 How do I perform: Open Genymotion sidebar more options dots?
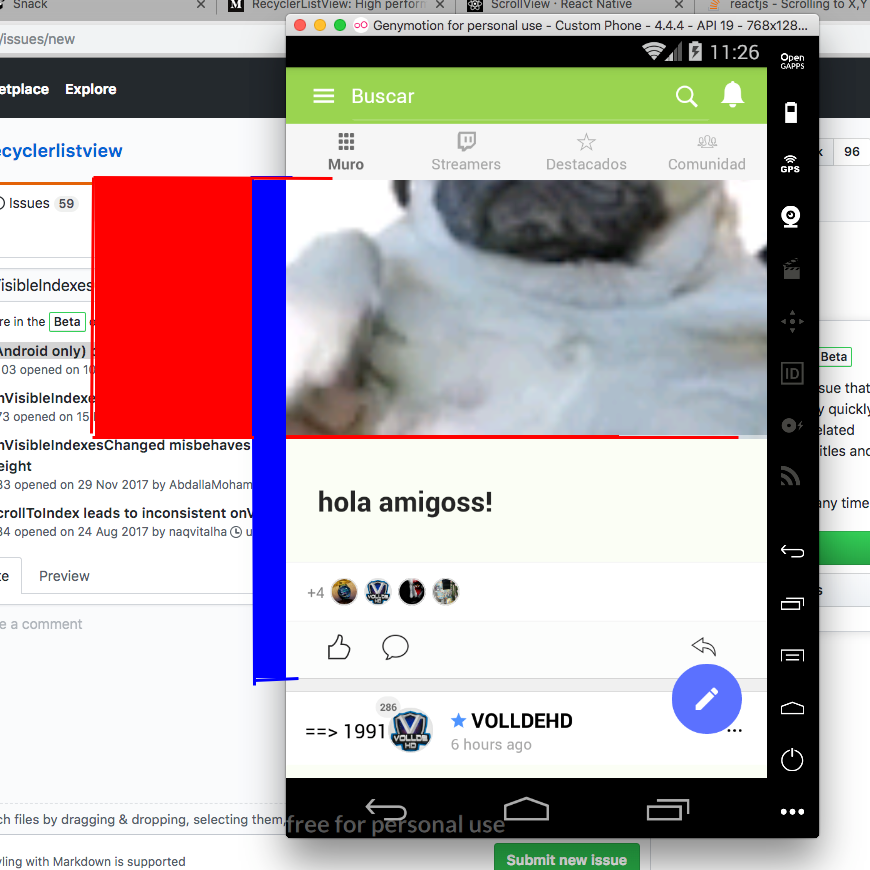click(x=792, y=812)
